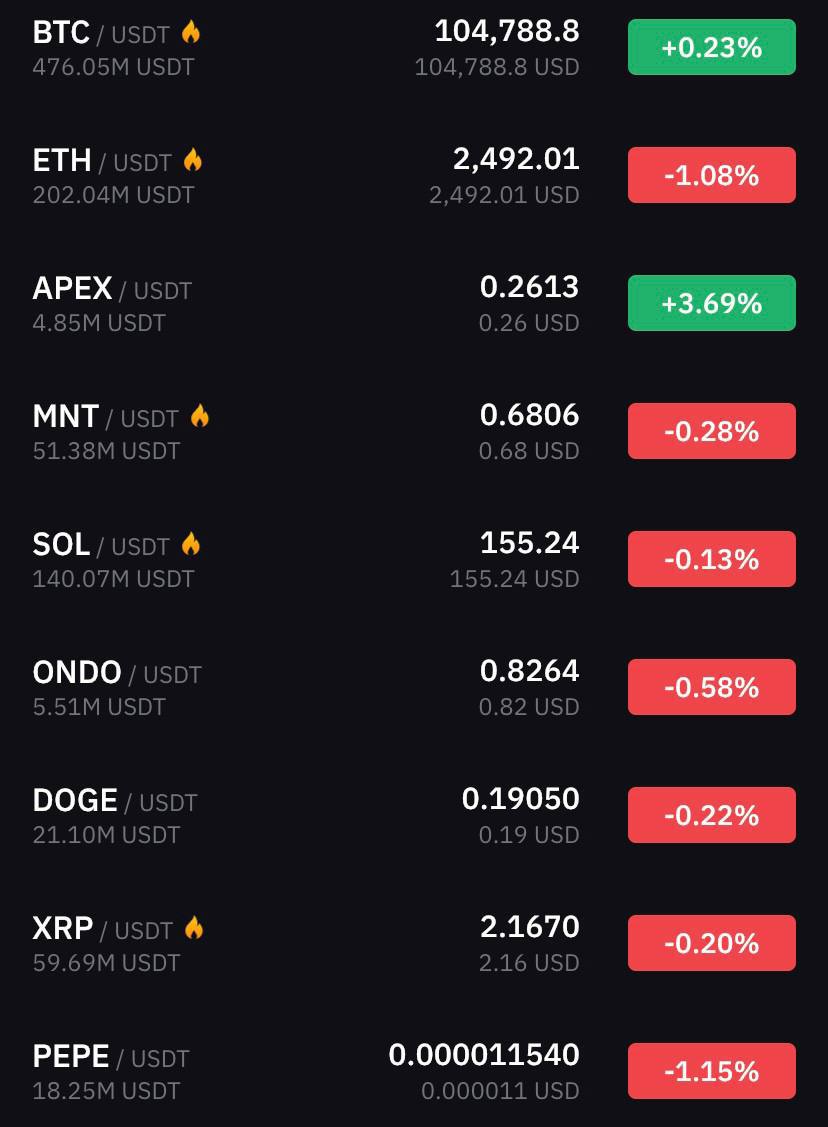
Task: Click the ETH -1.08% change badge
Action: tap(711, 175)
